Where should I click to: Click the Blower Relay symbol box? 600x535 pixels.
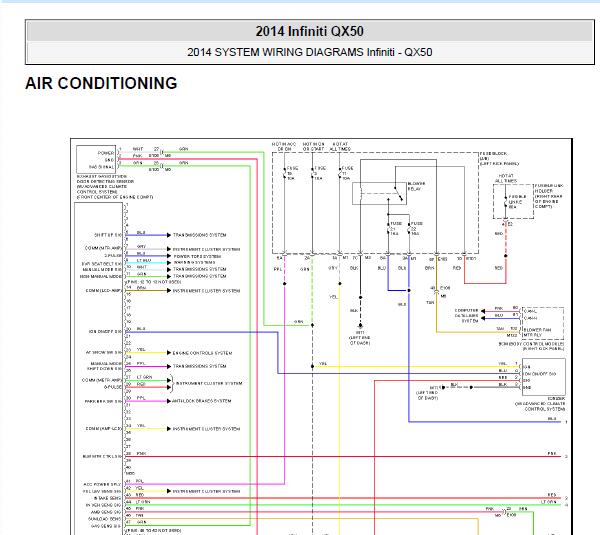379,193
